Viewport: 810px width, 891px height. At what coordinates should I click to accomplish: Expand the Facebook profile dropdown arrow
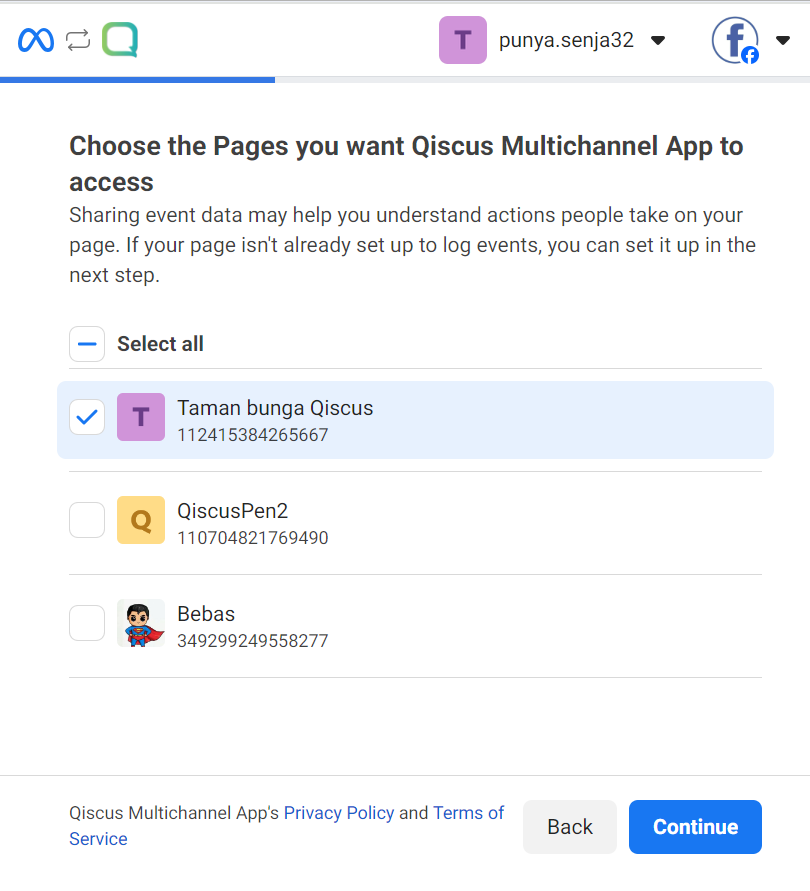(783, 40)
